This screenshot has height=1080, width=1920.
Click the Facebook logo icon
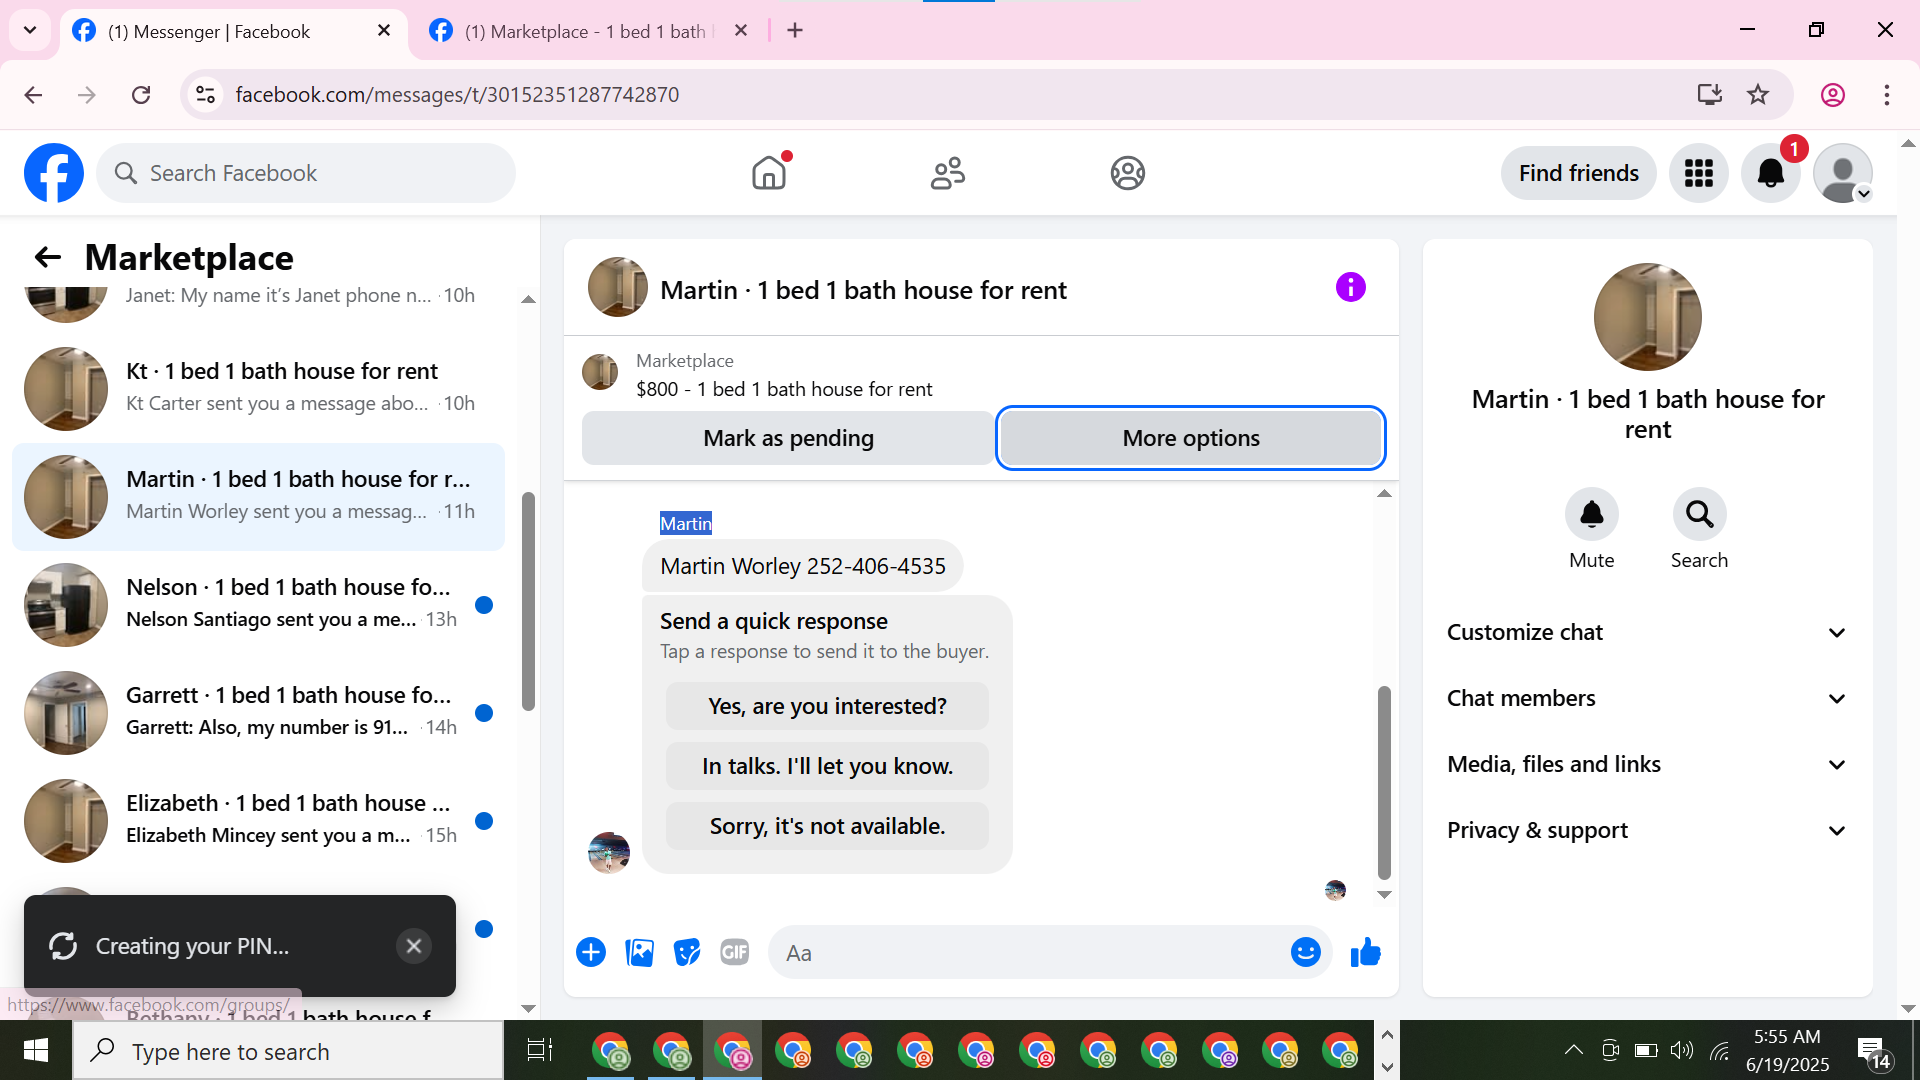(54, 173)
